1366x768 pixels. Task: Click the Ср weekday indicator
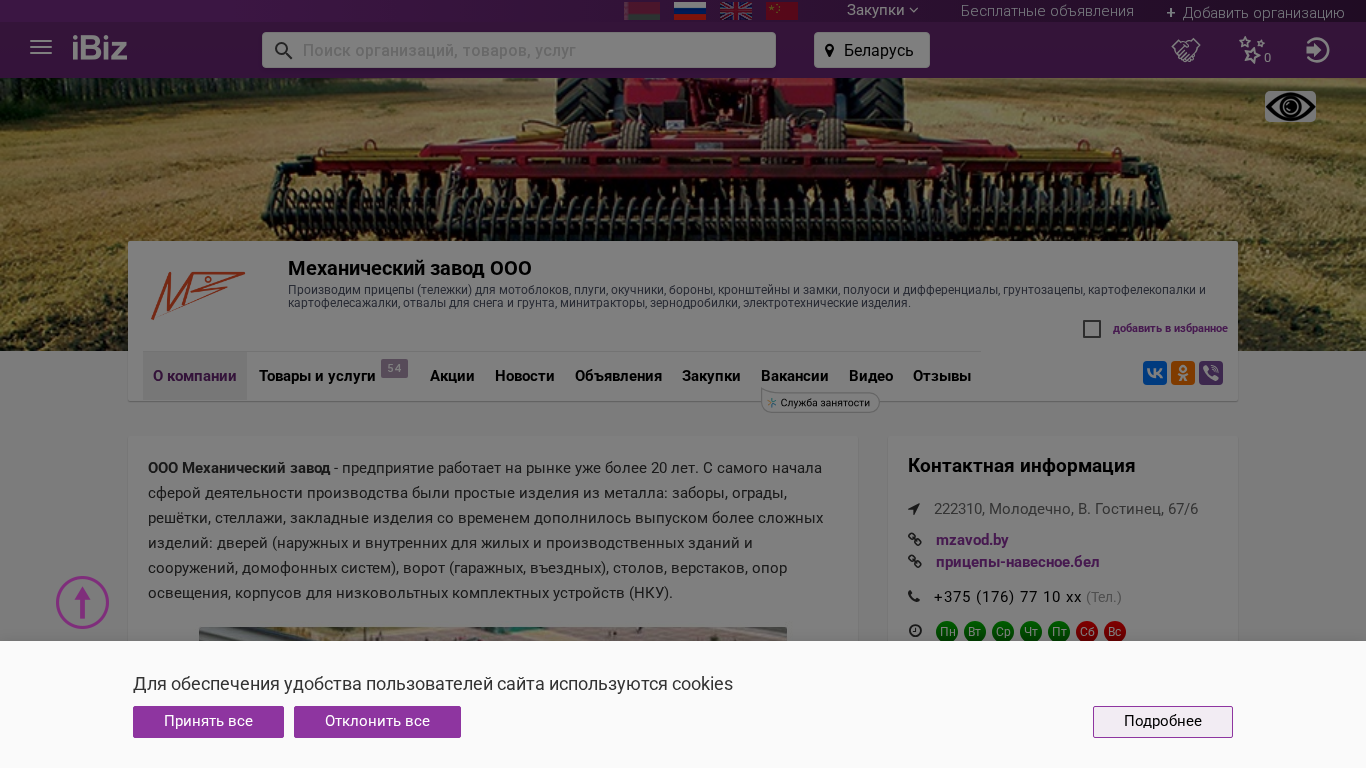pos(1003,632)
